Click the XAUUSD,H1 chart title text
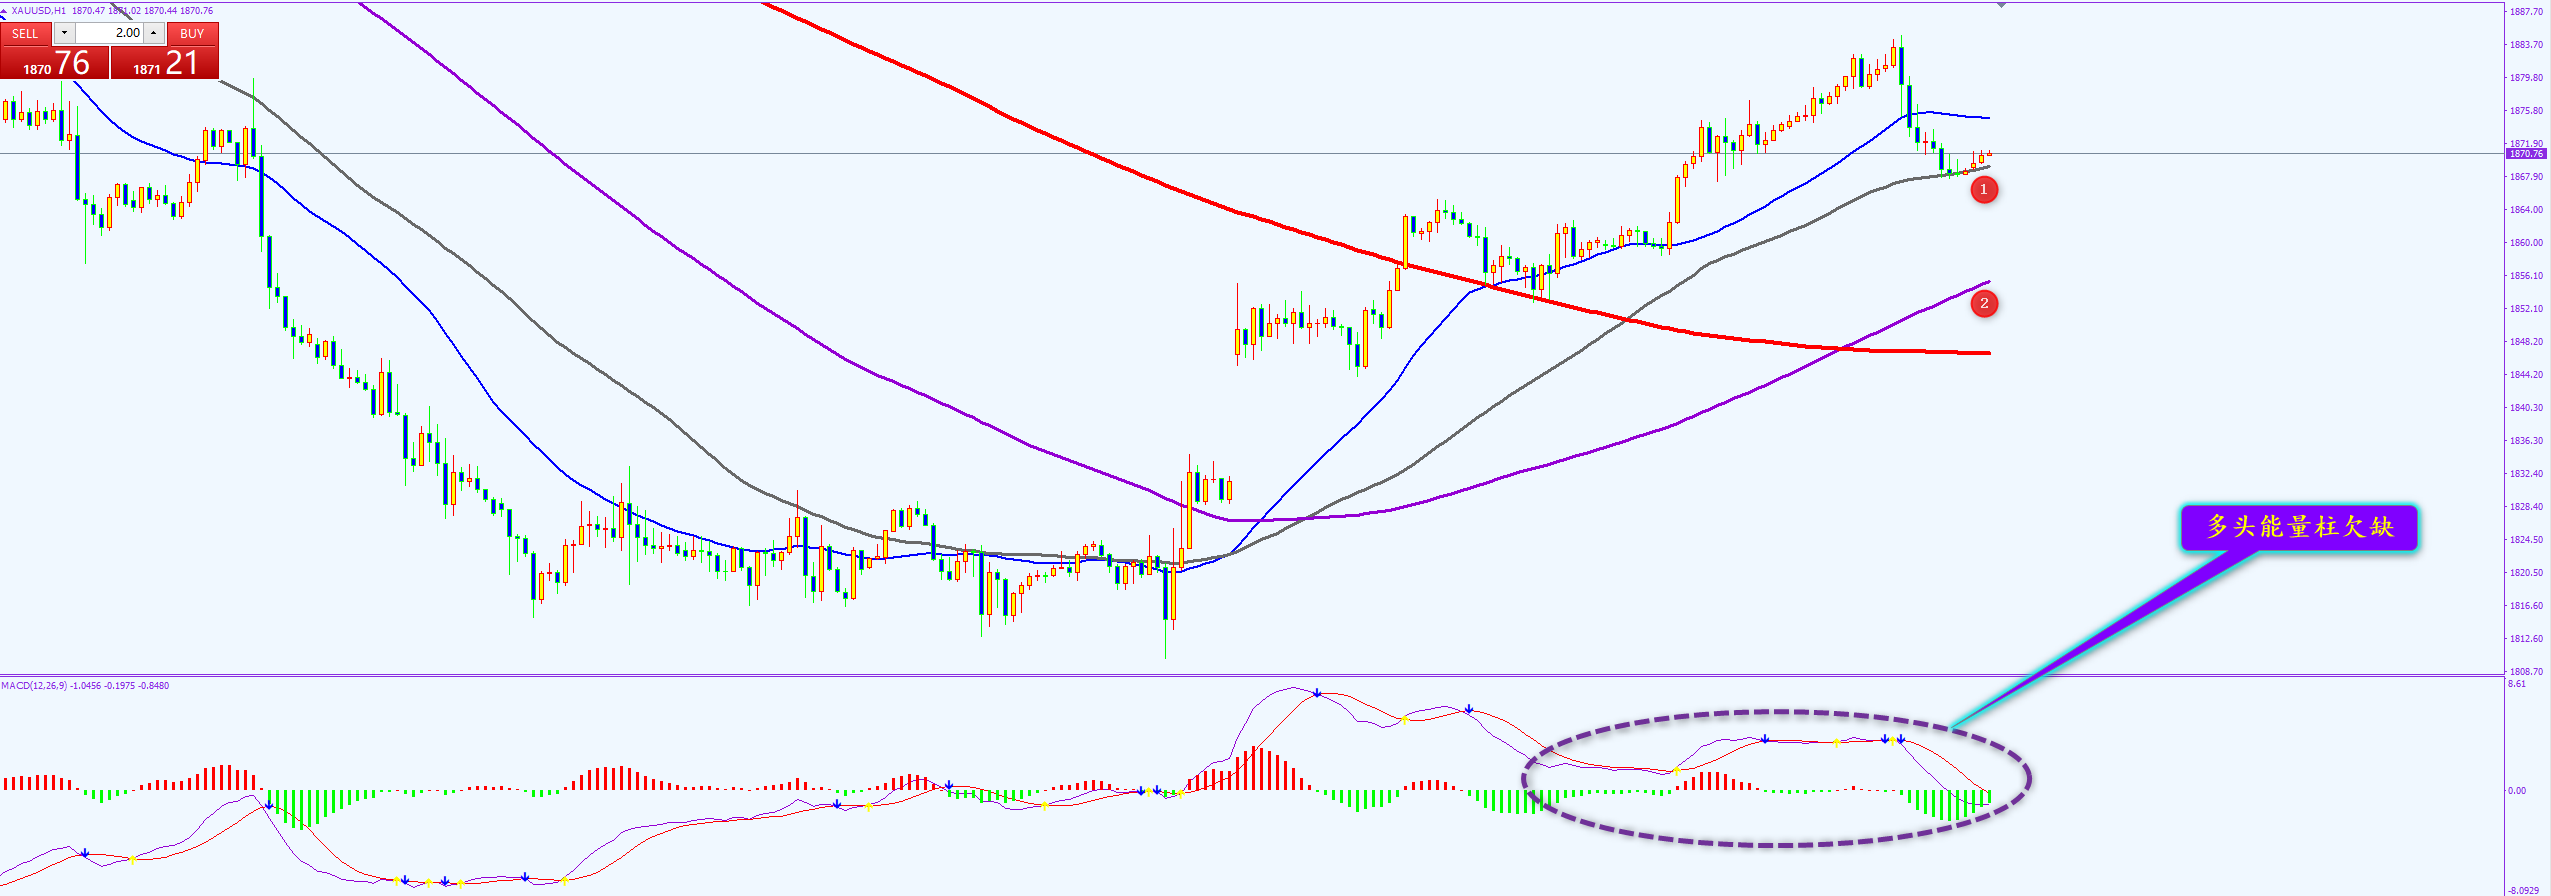 (38, 11)
